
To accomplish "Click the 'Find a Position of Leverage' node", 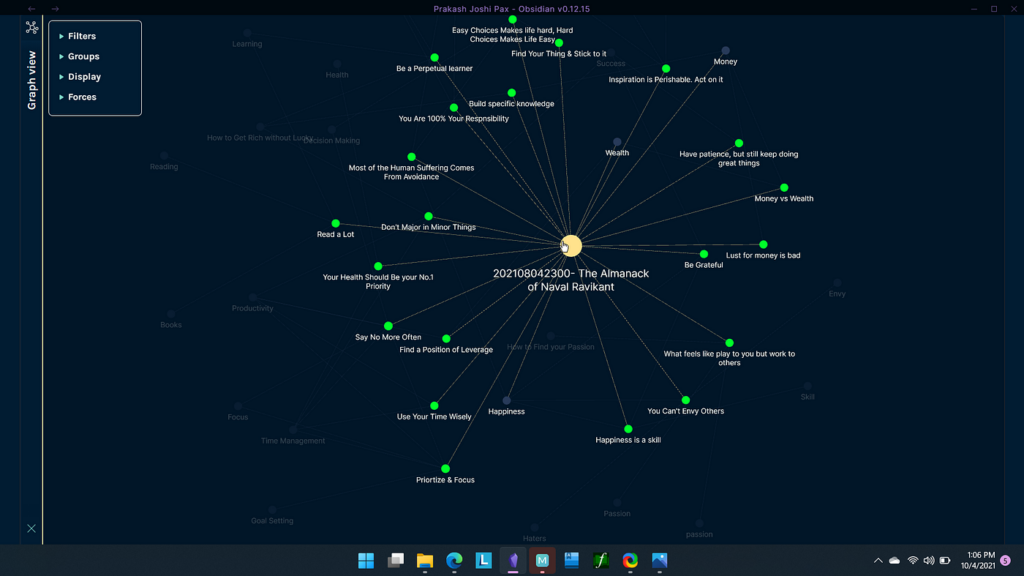I will (446, 338).
